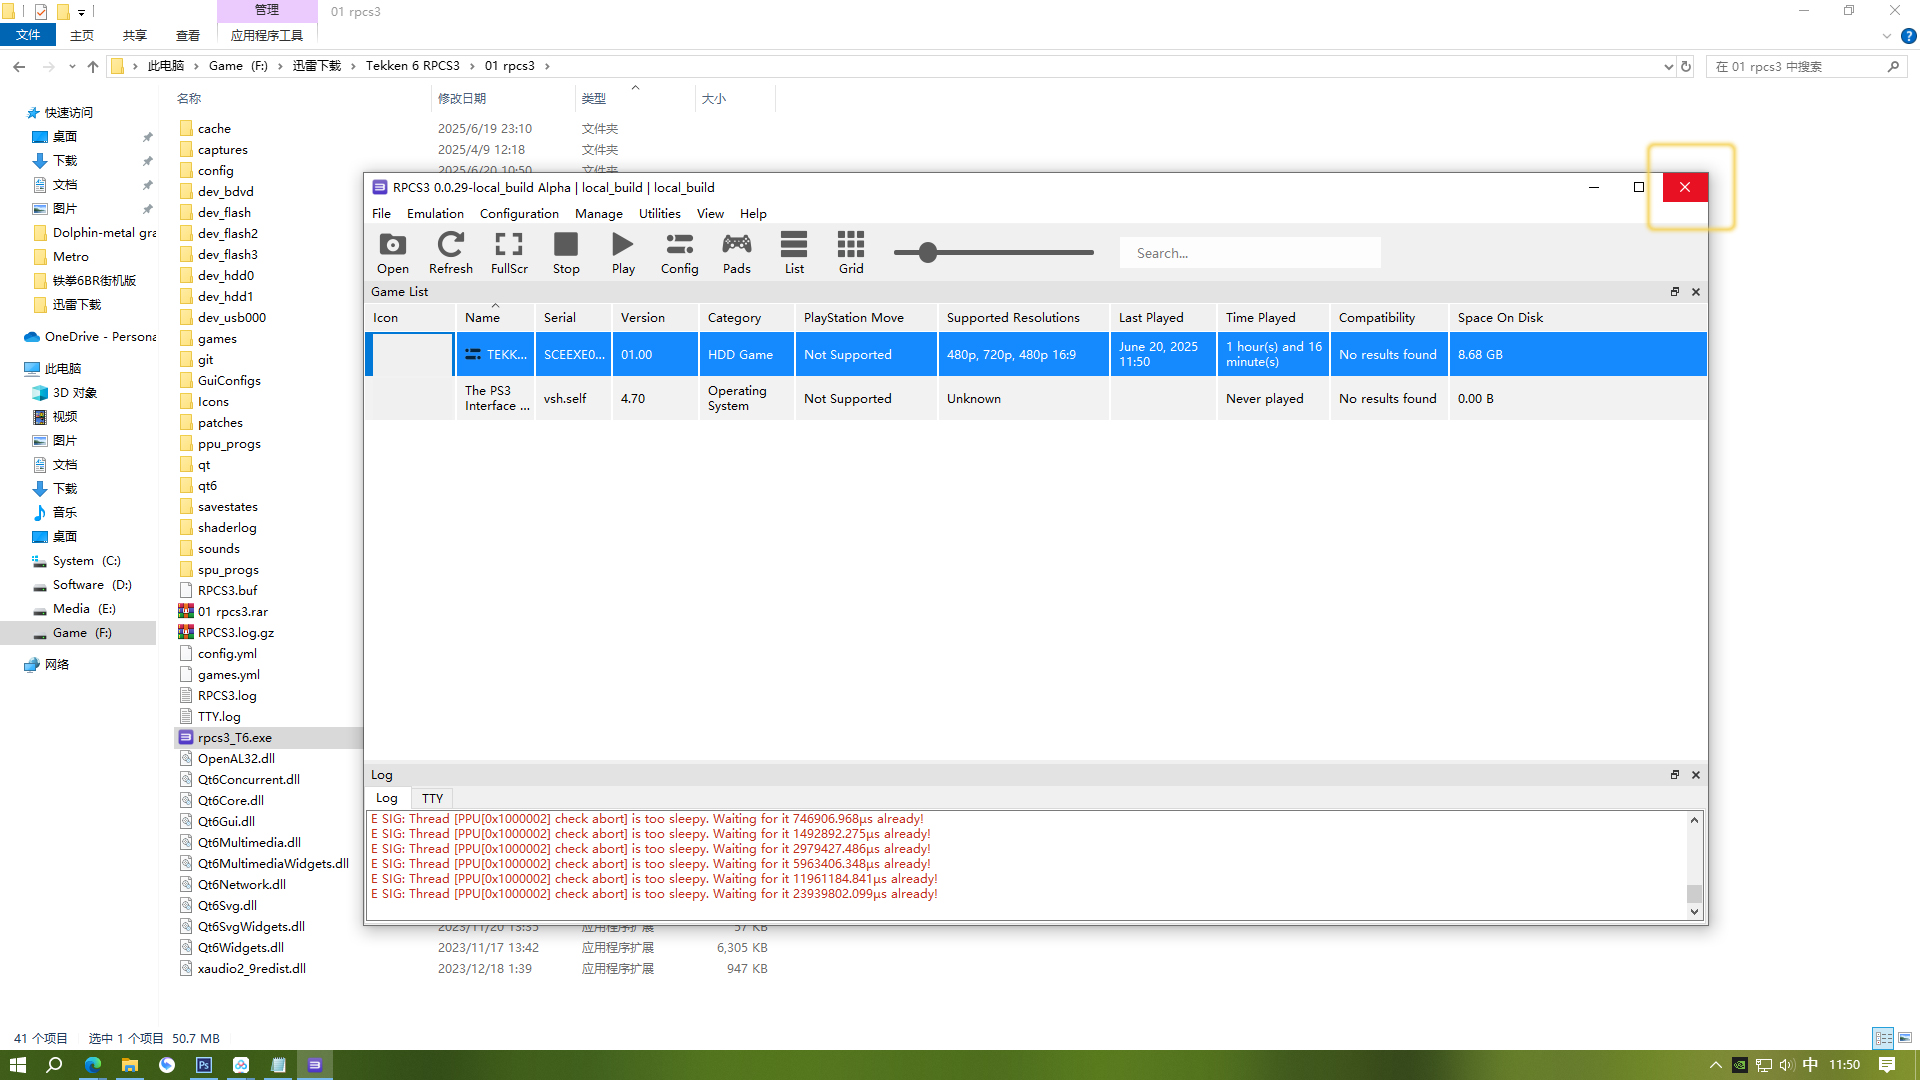Sort game list by Serial column
The height and width of the screenshot is (1080, 1920).
[573, 317]
